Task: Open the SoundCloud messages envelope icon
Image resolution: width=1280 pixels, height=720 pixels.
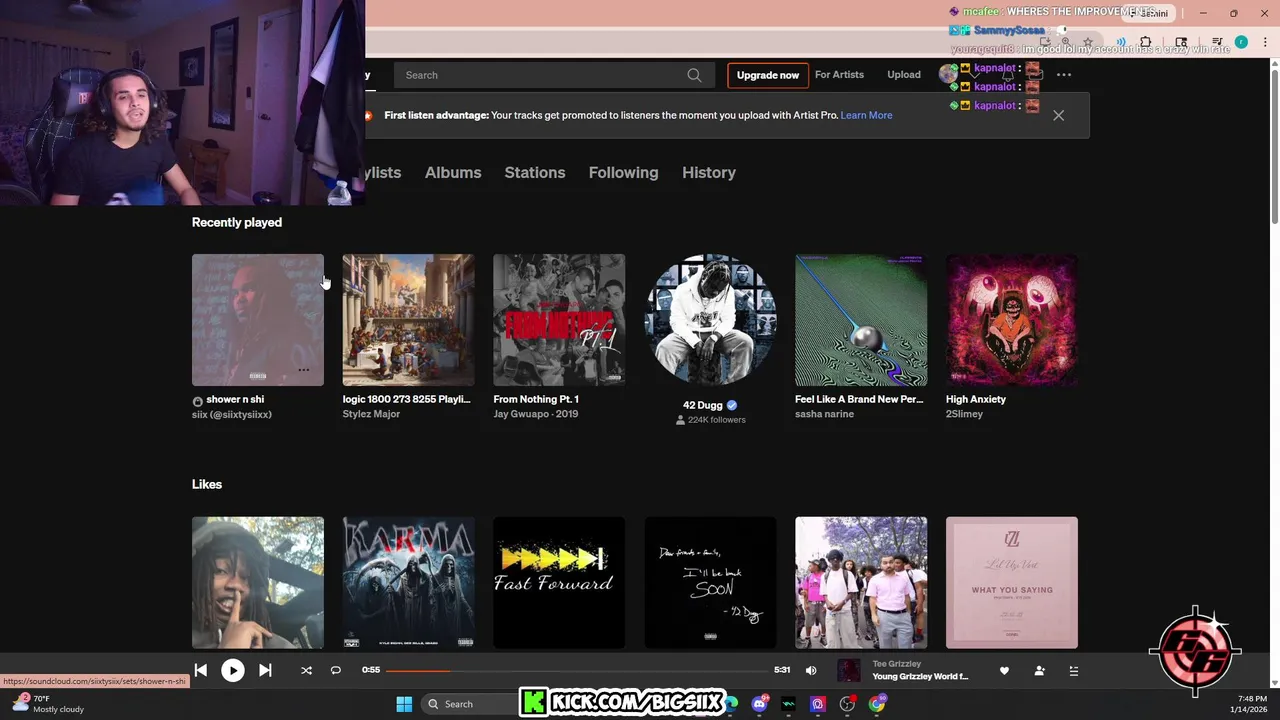Action: tap(1035, 75)
